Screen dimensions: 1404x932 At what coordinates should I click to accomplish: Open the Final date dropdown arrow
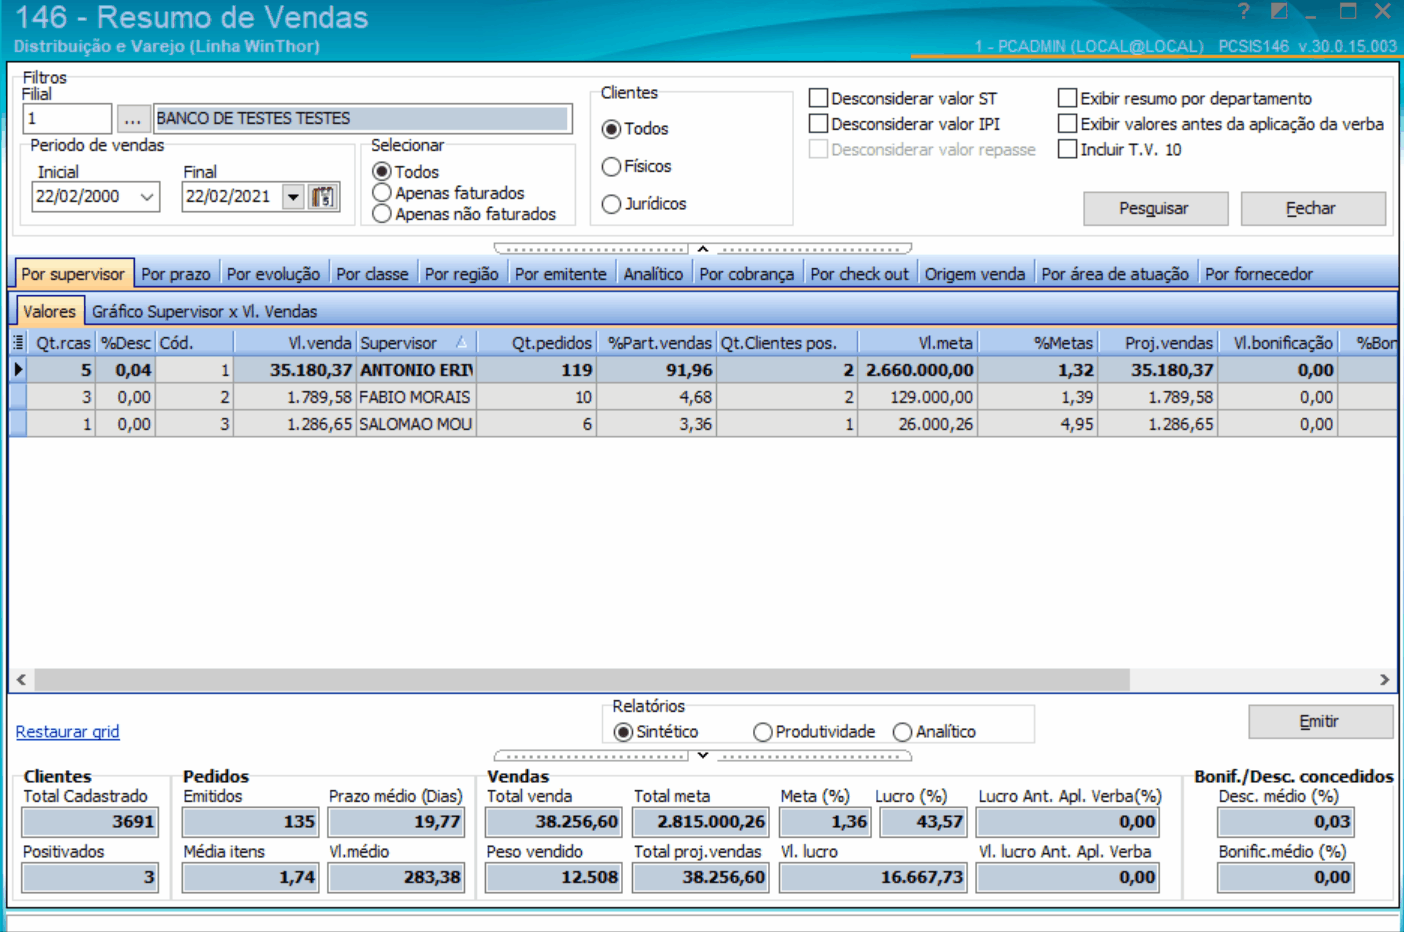click(293, 197)
